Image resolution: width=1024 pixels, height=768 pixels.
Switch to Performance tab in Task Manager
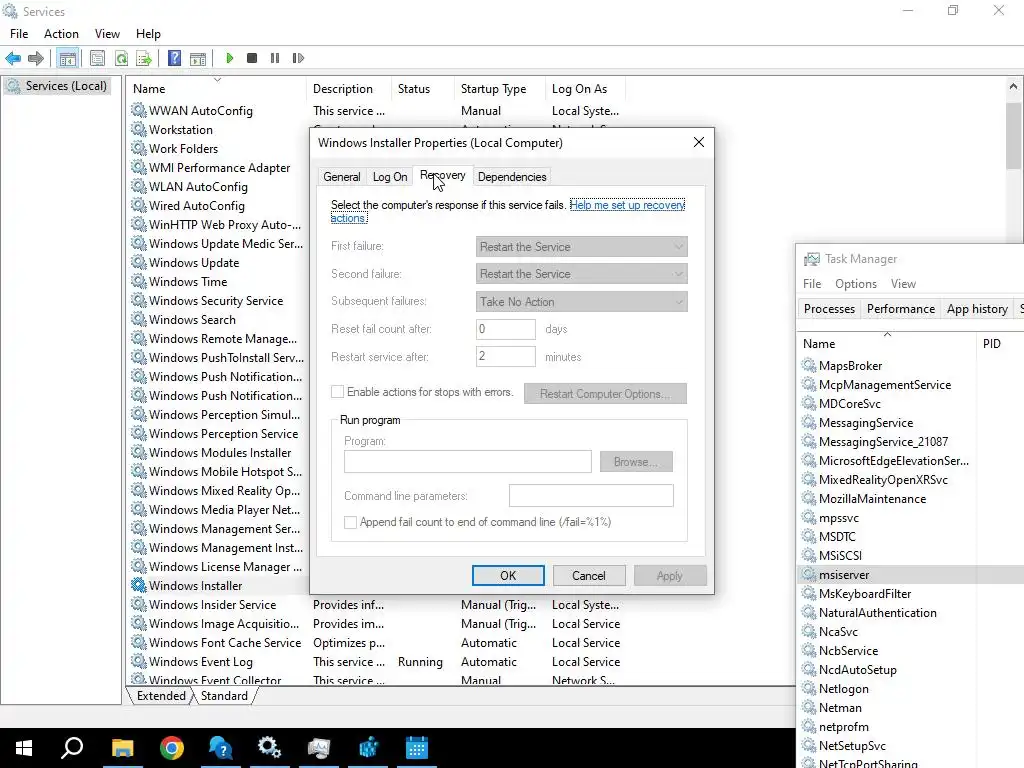[x=901, y=309]
